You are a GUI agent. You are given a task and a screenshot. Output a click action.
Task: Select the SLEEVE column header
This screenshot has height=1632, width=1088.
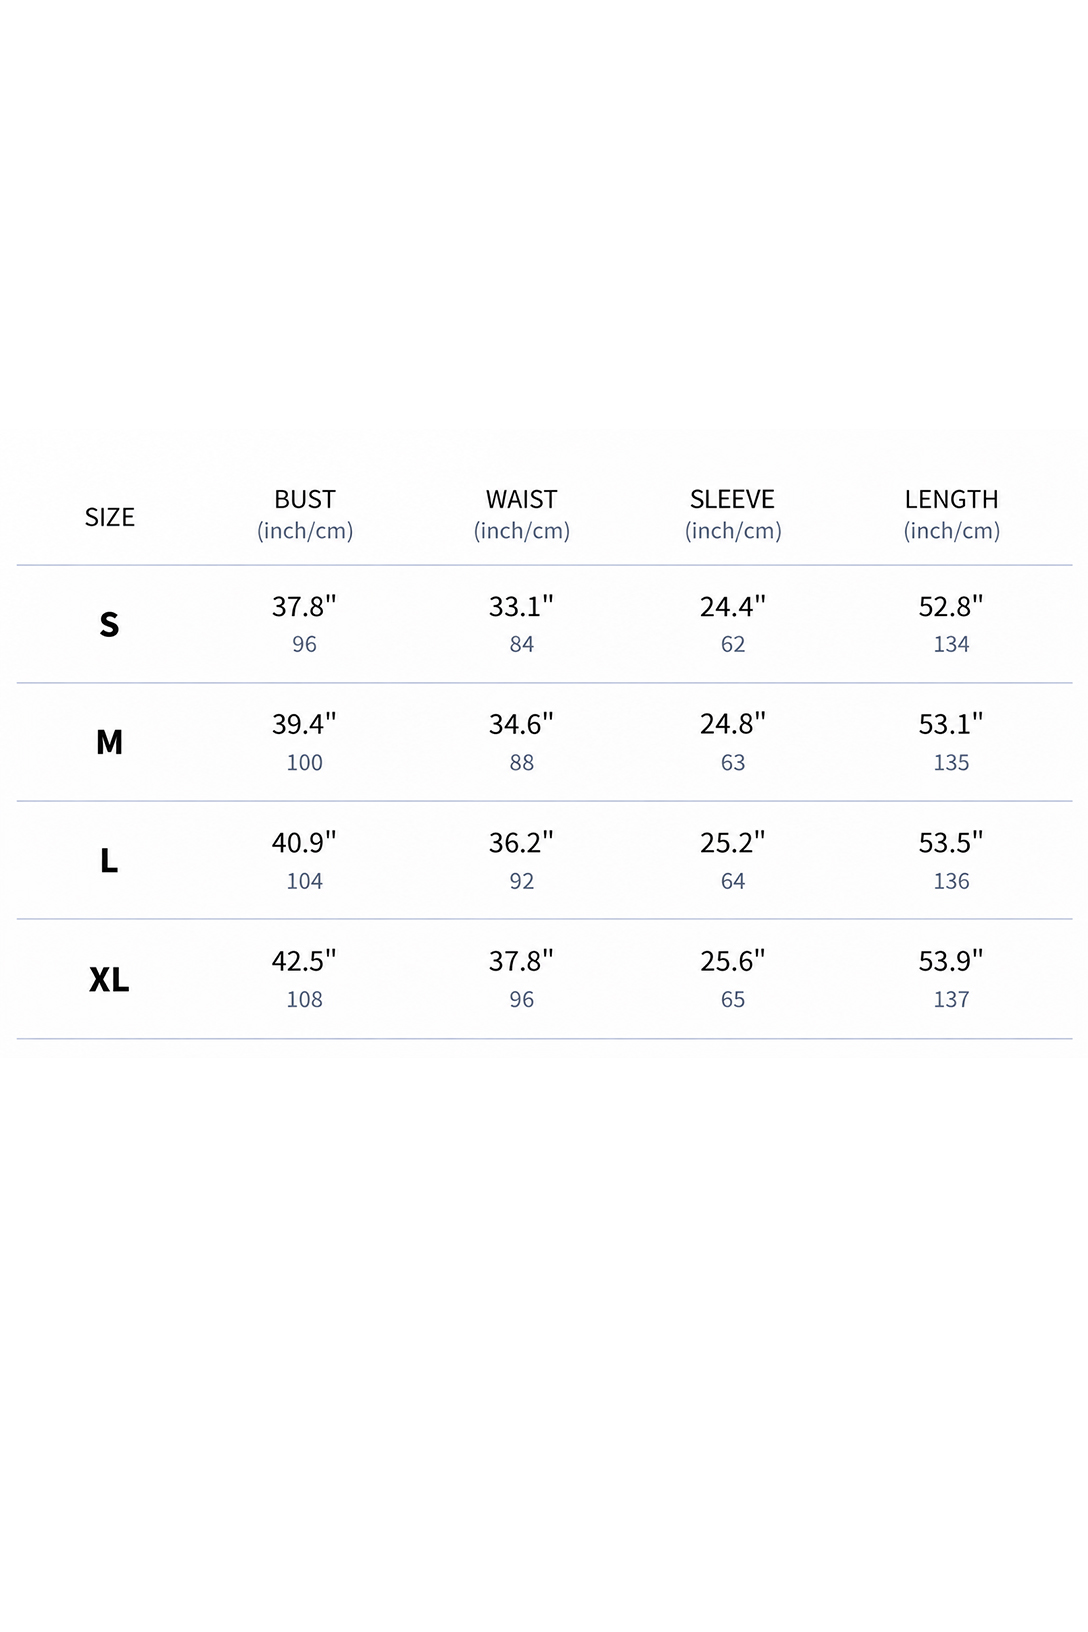(733, 514)
